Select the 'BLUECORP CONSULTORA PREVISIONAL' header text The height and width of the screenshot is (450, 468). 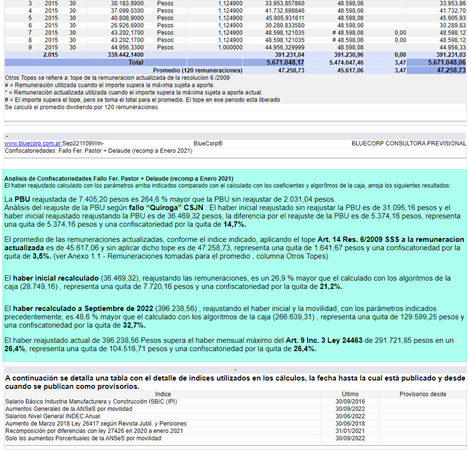[409, 143]
